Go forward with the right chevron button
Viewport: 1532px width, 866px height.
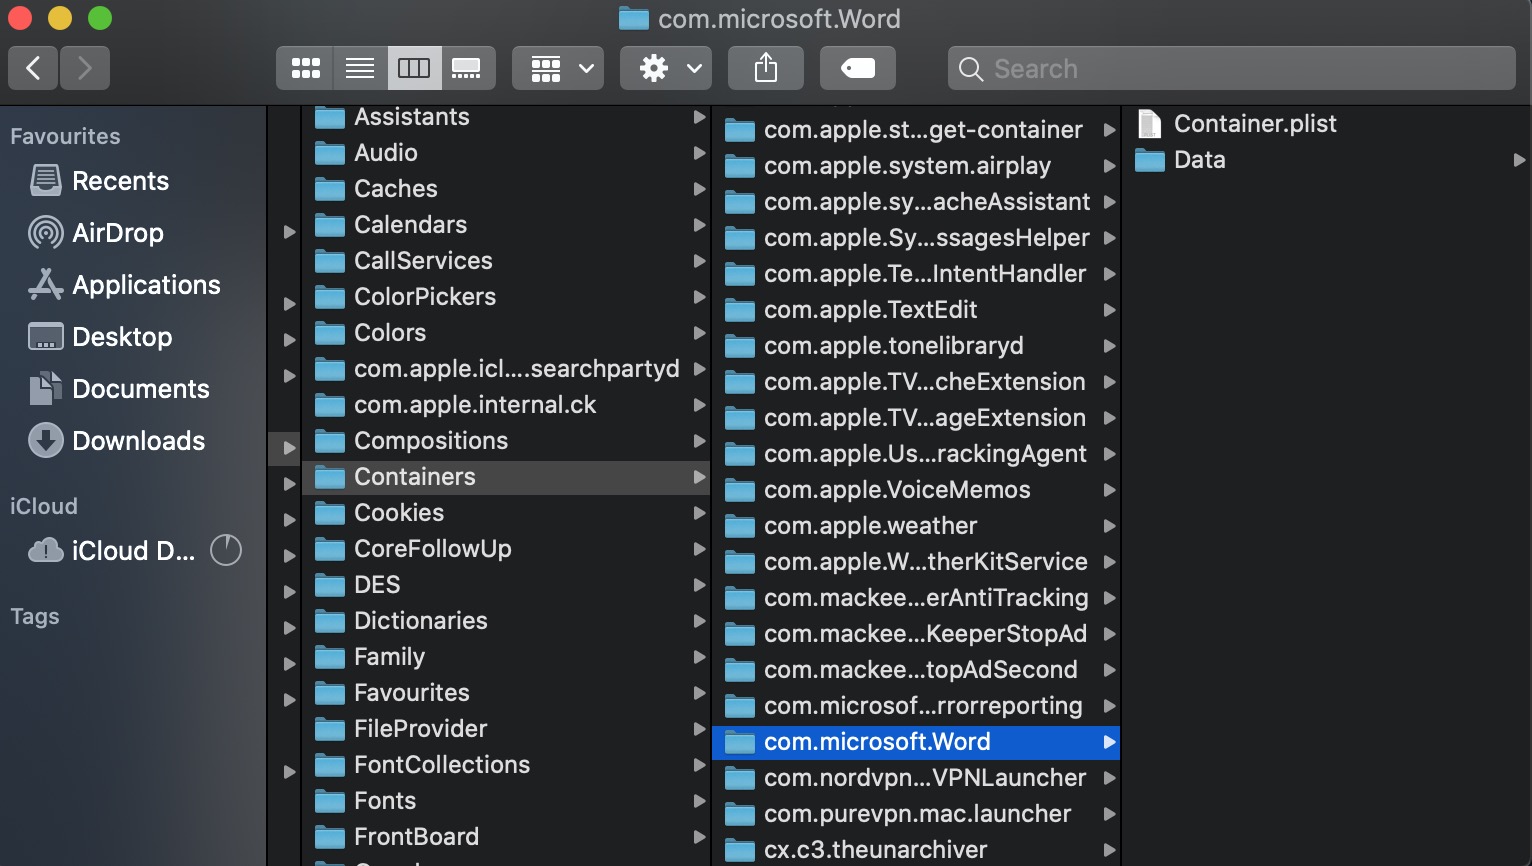(x=85, y=68)
